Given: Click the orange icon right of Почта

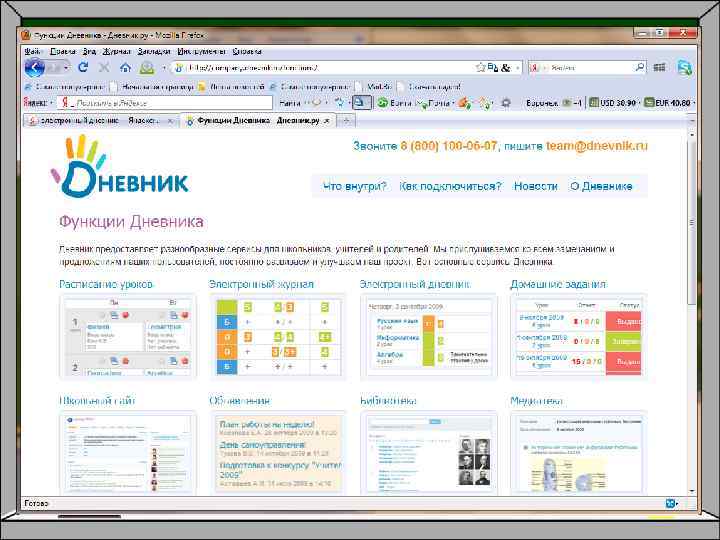Looking at the screenshot, I should click(x=465, y=103).
